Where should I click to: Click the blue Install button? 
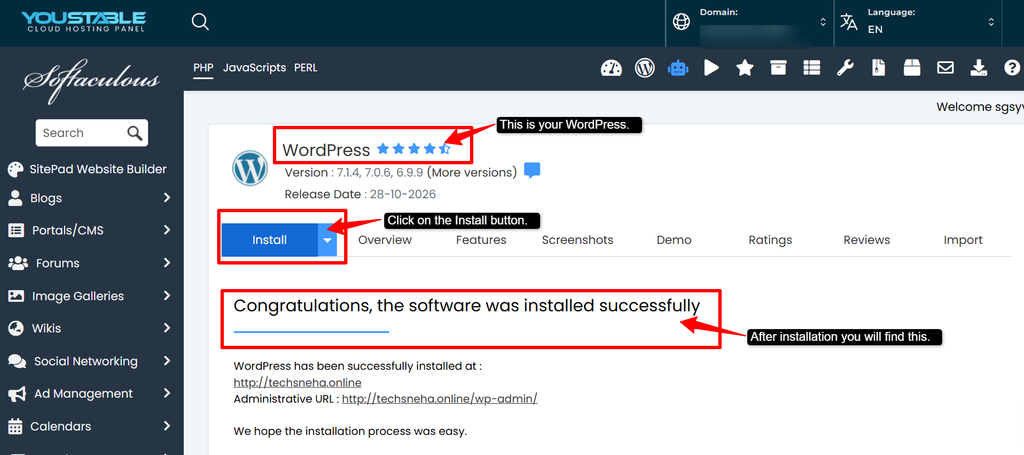(x=270, y=240)
